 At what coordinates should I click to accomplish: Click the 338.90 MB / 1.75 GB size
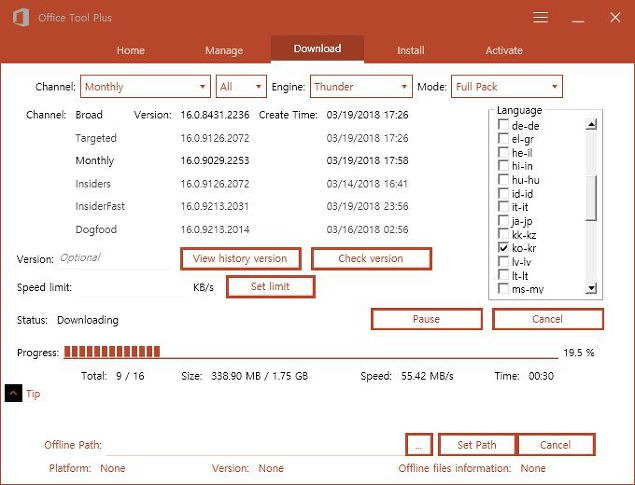point(260,376)
